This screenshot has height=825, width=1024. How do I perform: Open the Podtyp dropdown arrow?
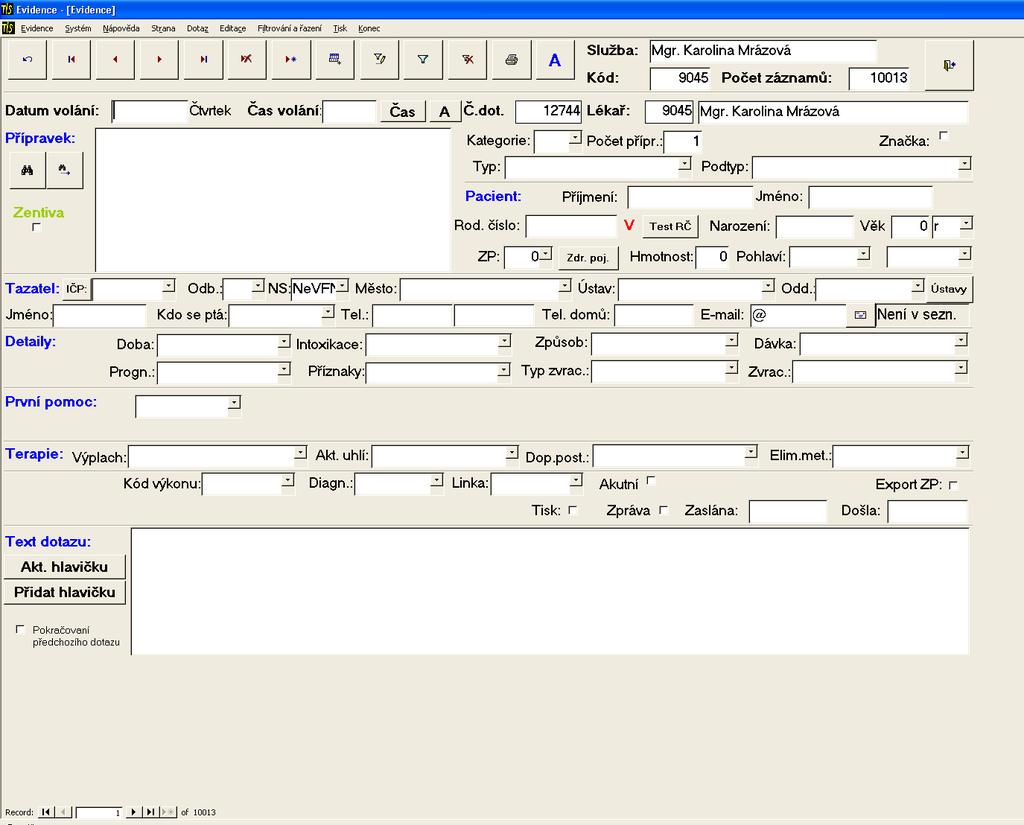tap(965, 163)
